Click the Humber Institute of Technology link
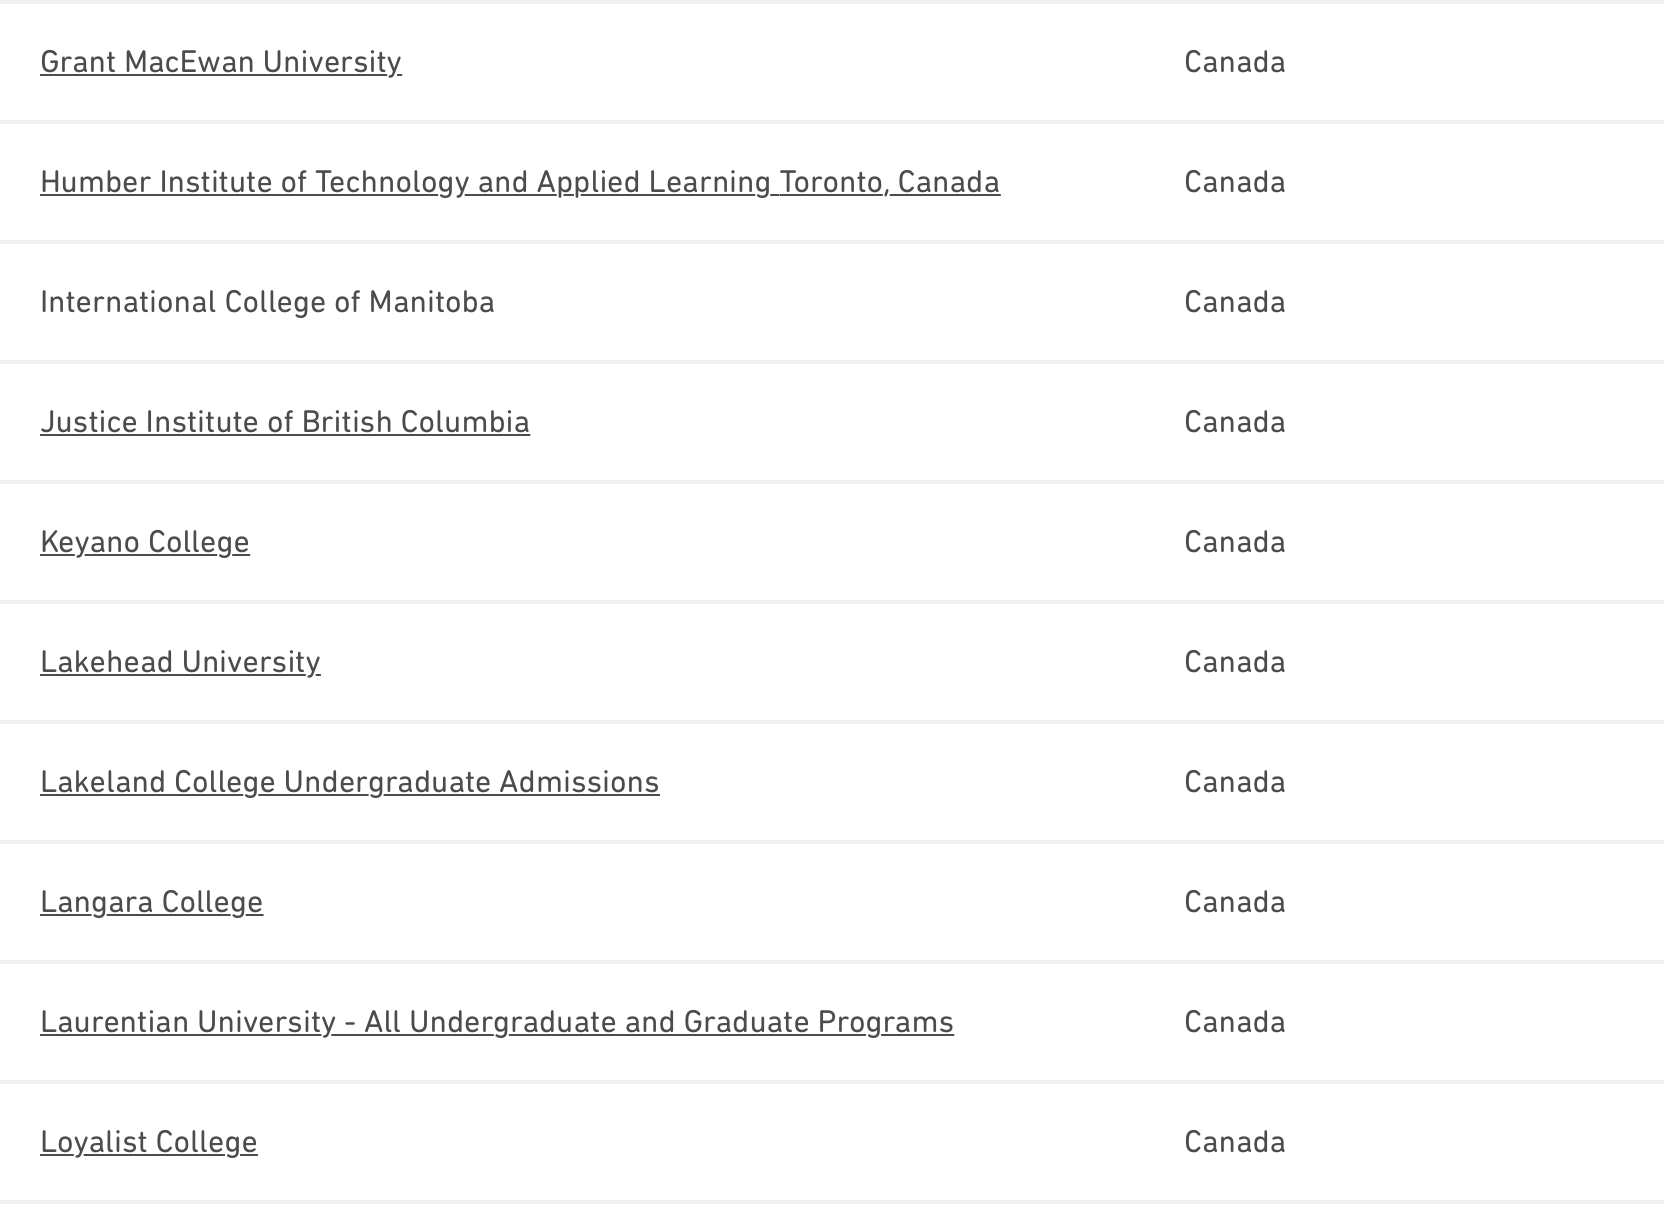This screenshot has width=1664, height=1206. point(519,182)
